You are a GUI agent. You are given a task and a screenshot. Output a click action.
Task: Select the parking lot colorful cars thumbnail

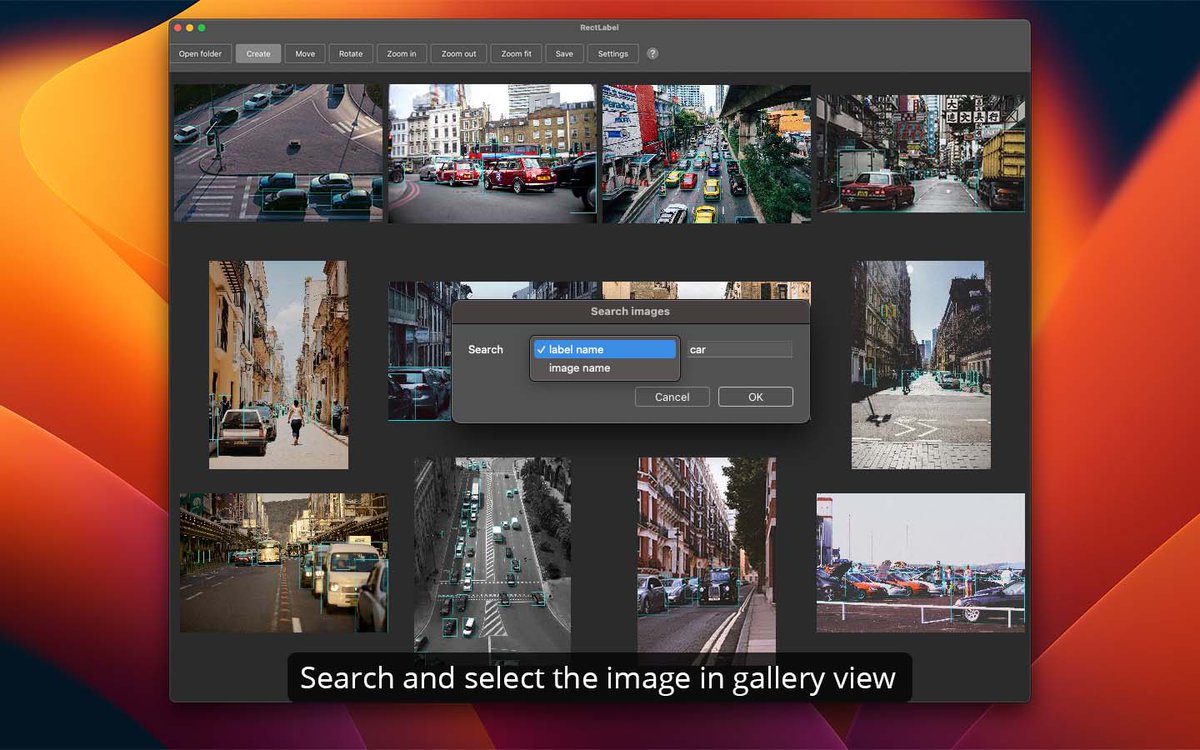(920, 562)
